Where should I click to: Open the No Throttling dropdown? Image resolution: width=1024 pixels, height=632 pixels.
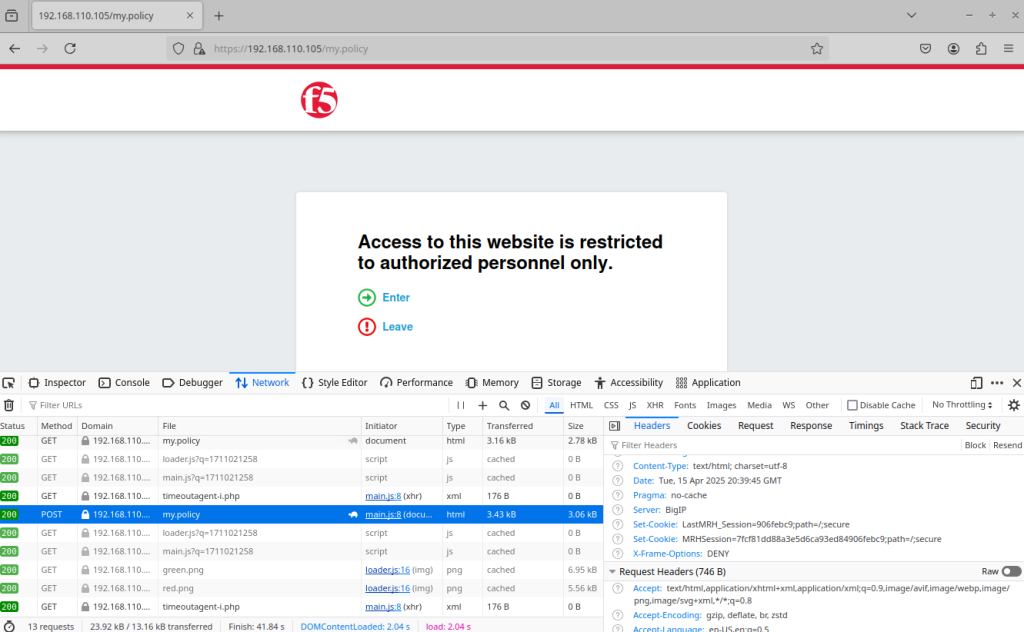click(962, 405)
